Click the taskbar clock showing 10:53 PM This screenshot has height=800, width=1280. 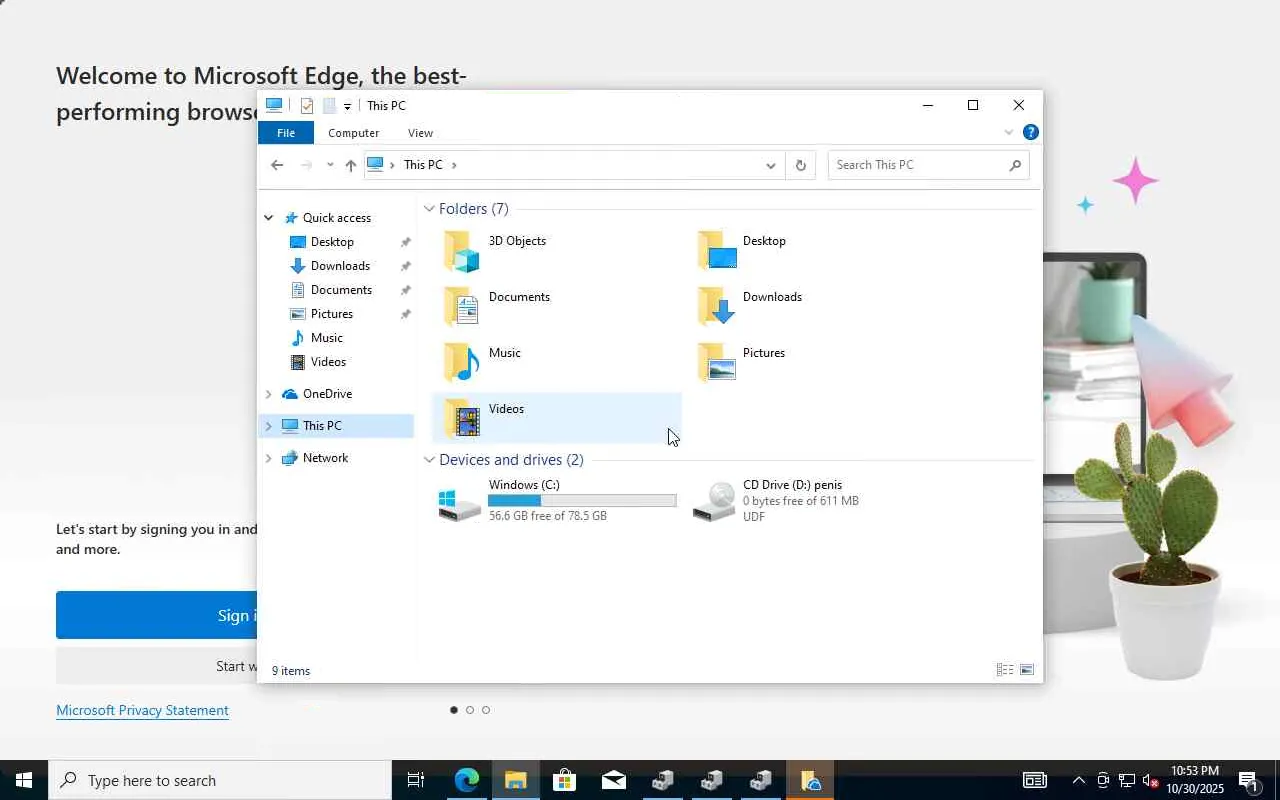(1195, 780)
